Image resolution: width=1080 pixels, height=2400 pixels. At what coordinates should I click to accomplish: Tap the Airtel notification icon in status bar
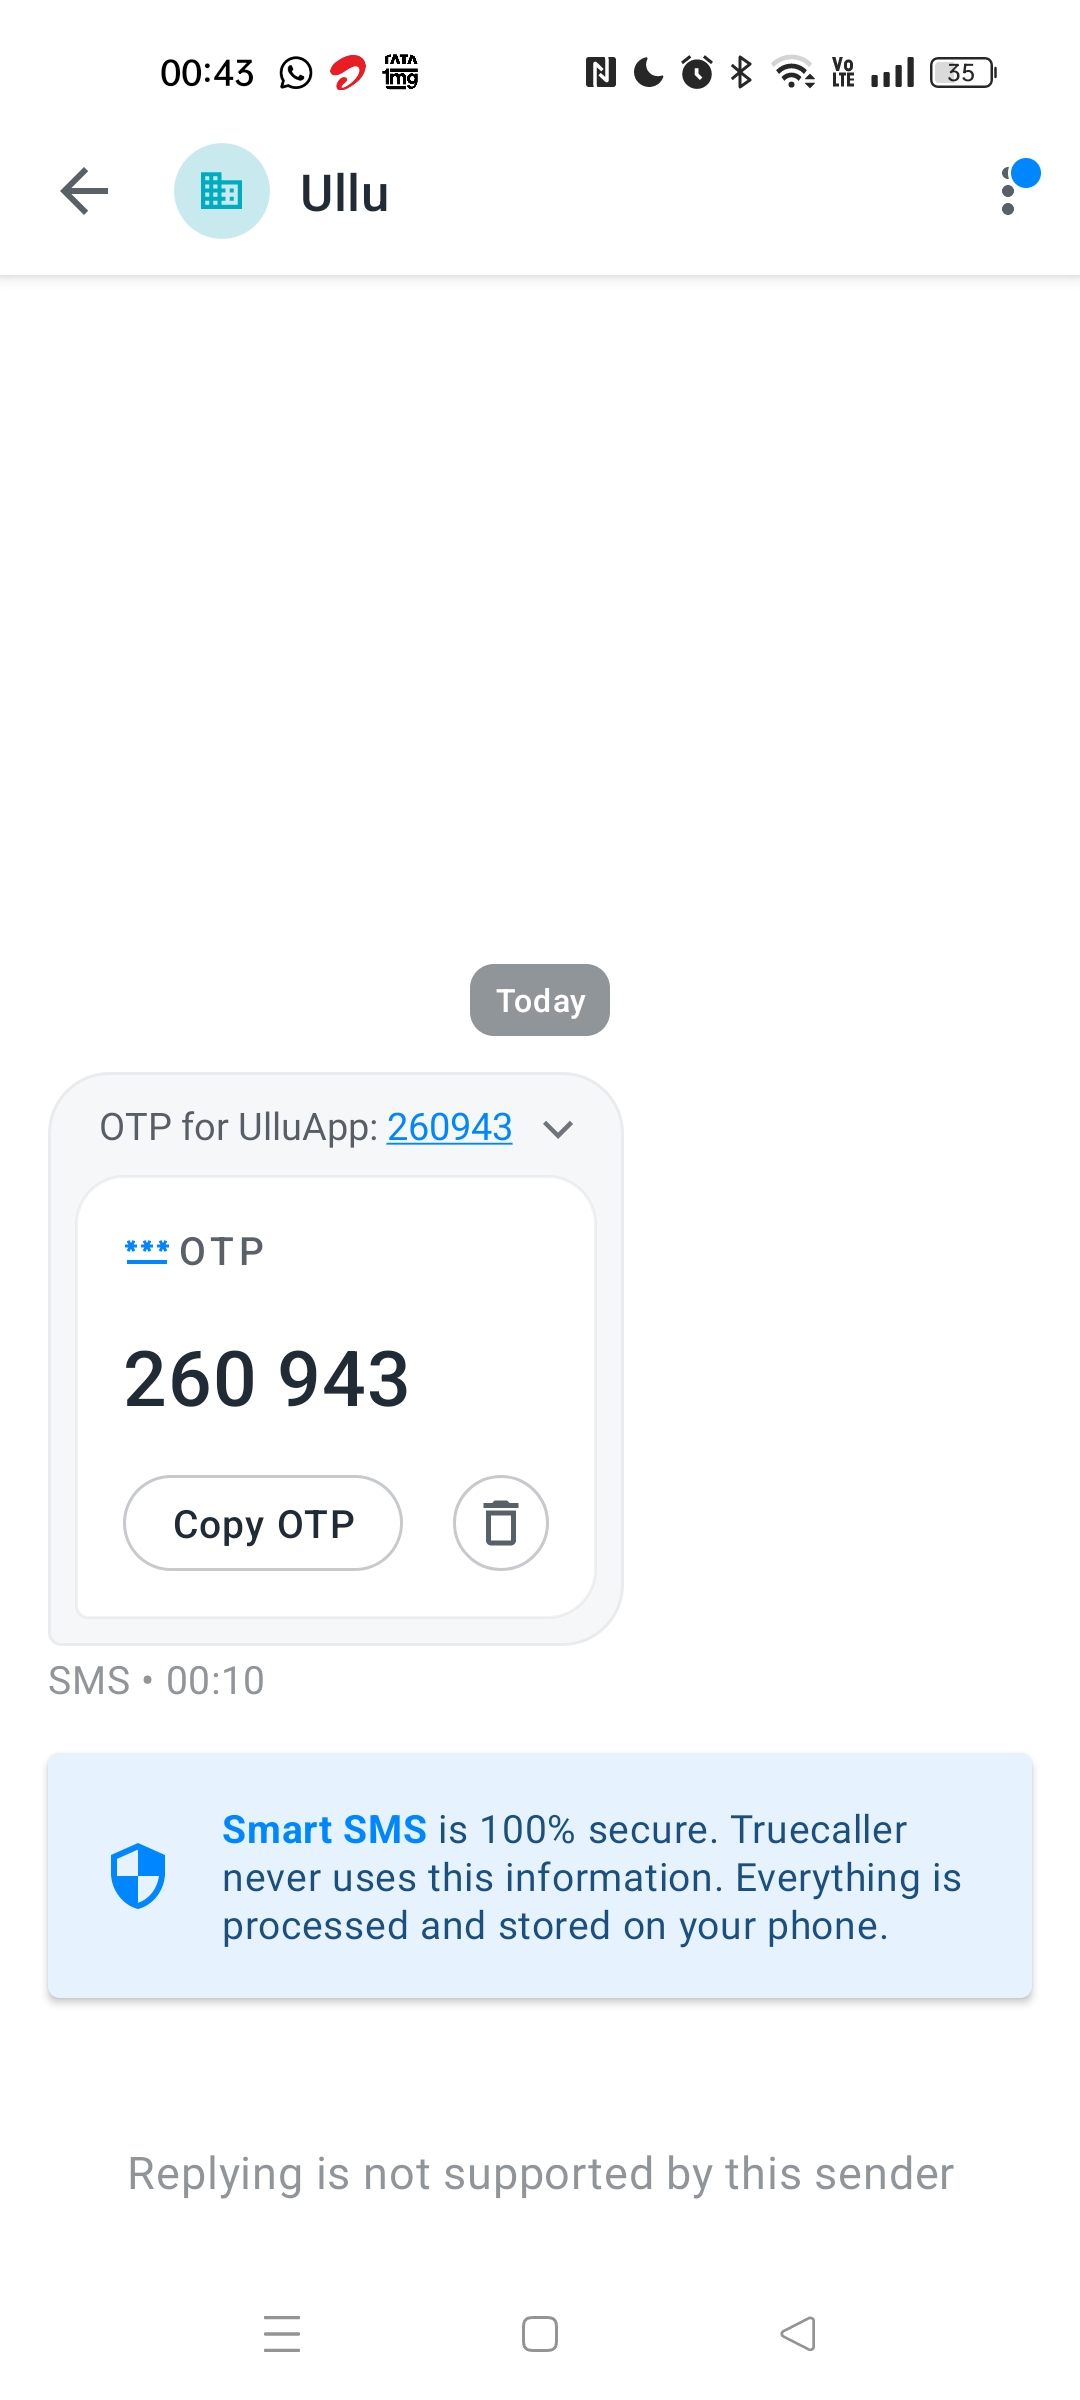[x=348, y=73]
